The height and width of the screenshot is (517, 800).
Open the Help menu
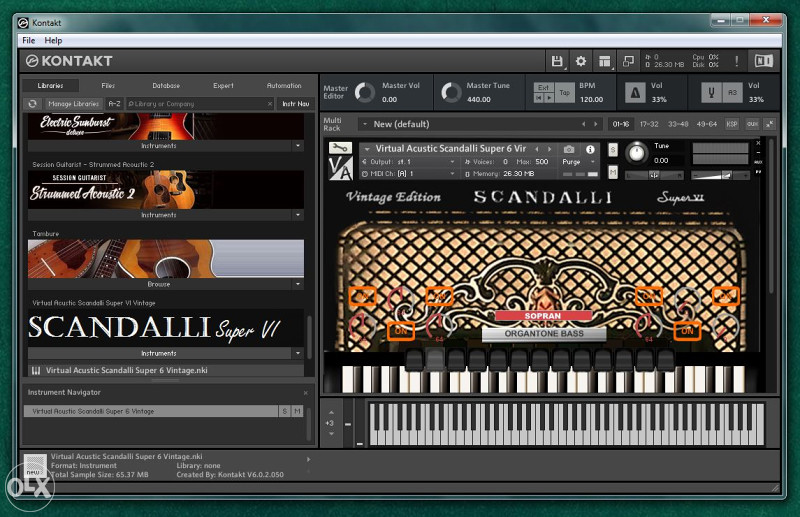coord(53,40)
